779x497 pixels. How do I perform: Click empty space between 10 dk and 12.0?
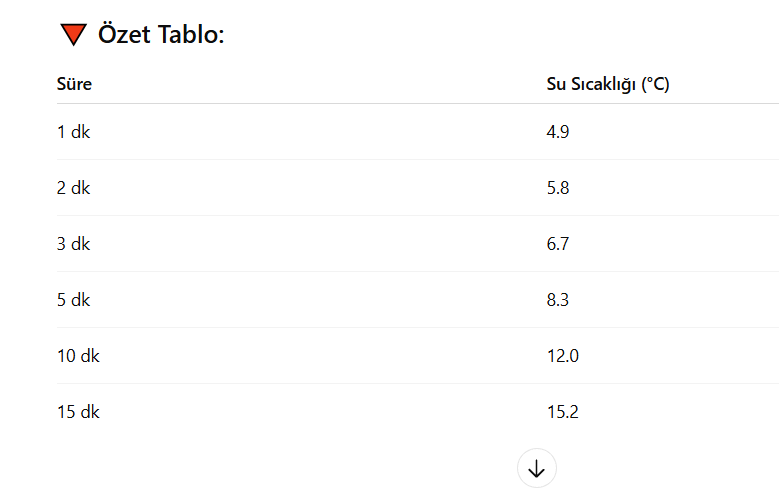(x=323, y=356)
